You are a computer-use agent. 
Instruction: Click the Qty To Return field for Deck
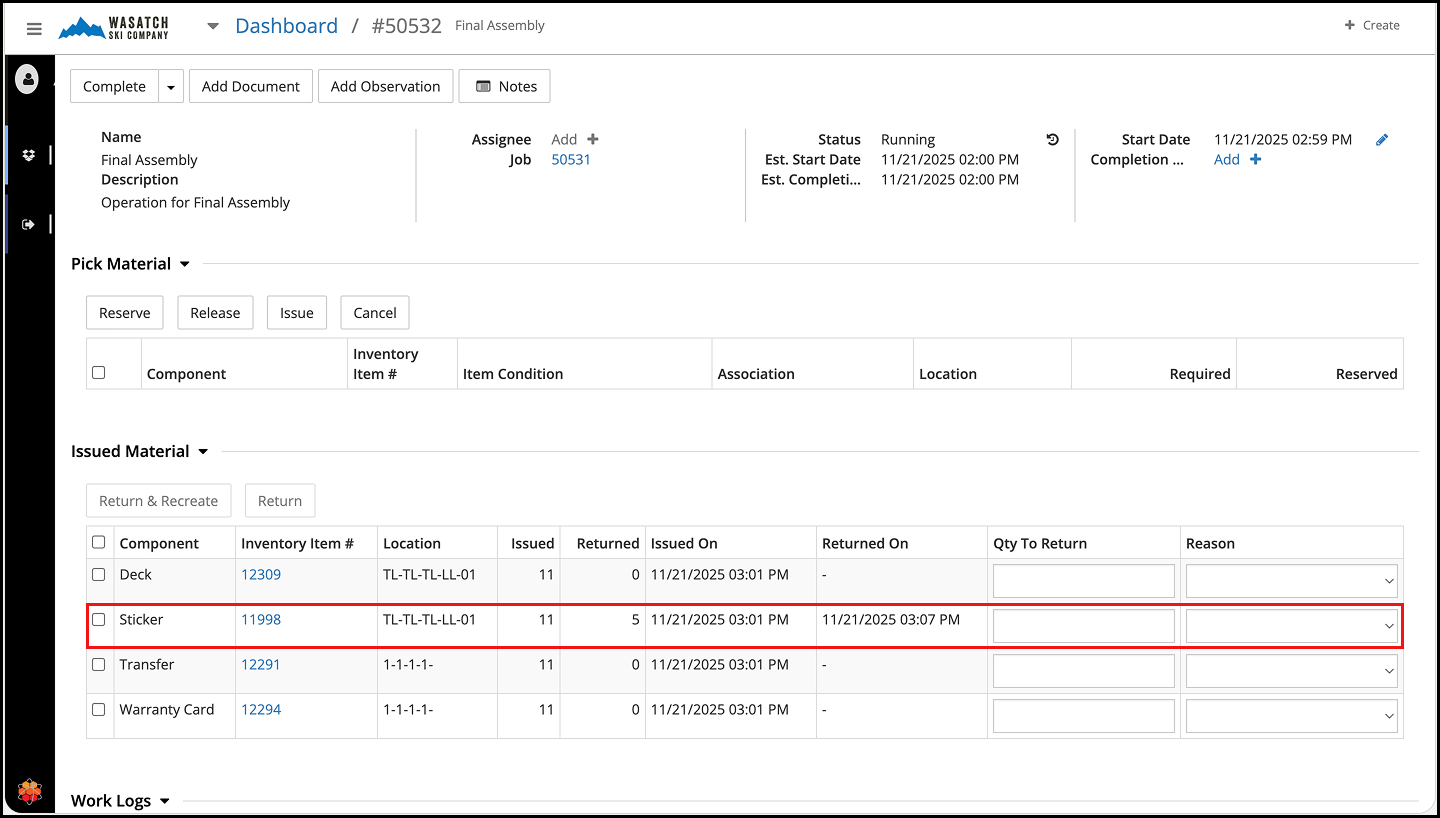coord(1083,581)
